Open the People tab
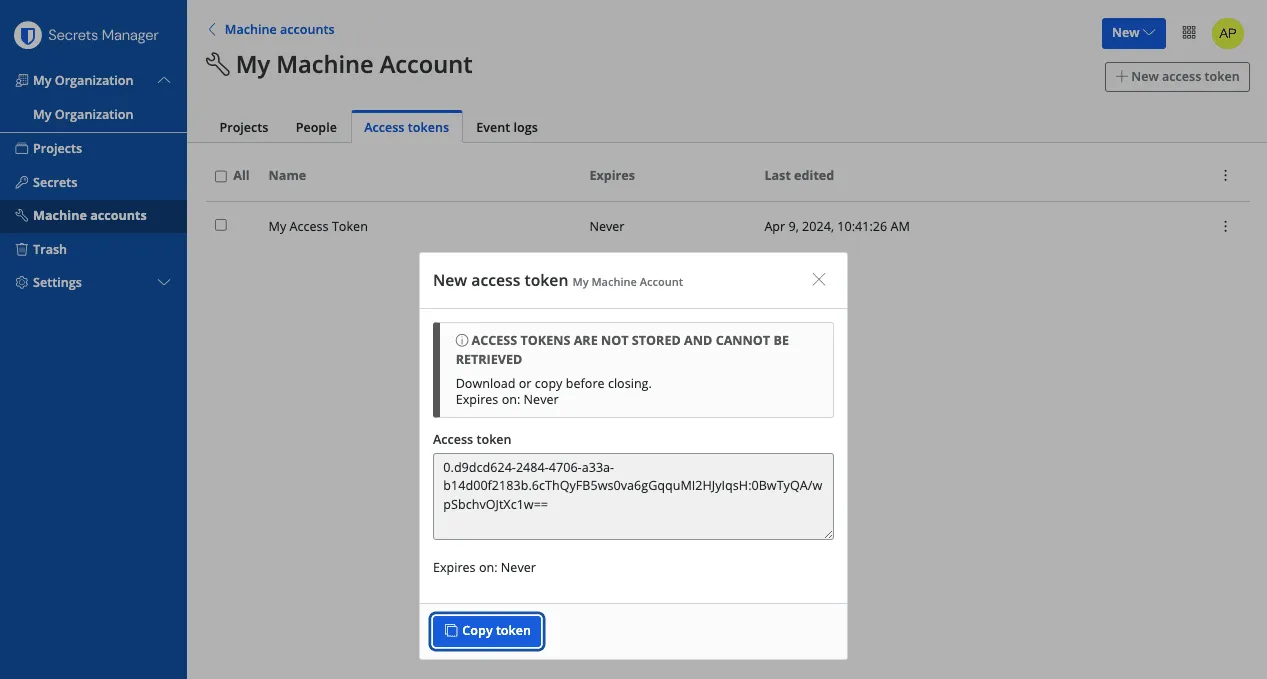The image size is (1267, 679). [x=316, y=127]
